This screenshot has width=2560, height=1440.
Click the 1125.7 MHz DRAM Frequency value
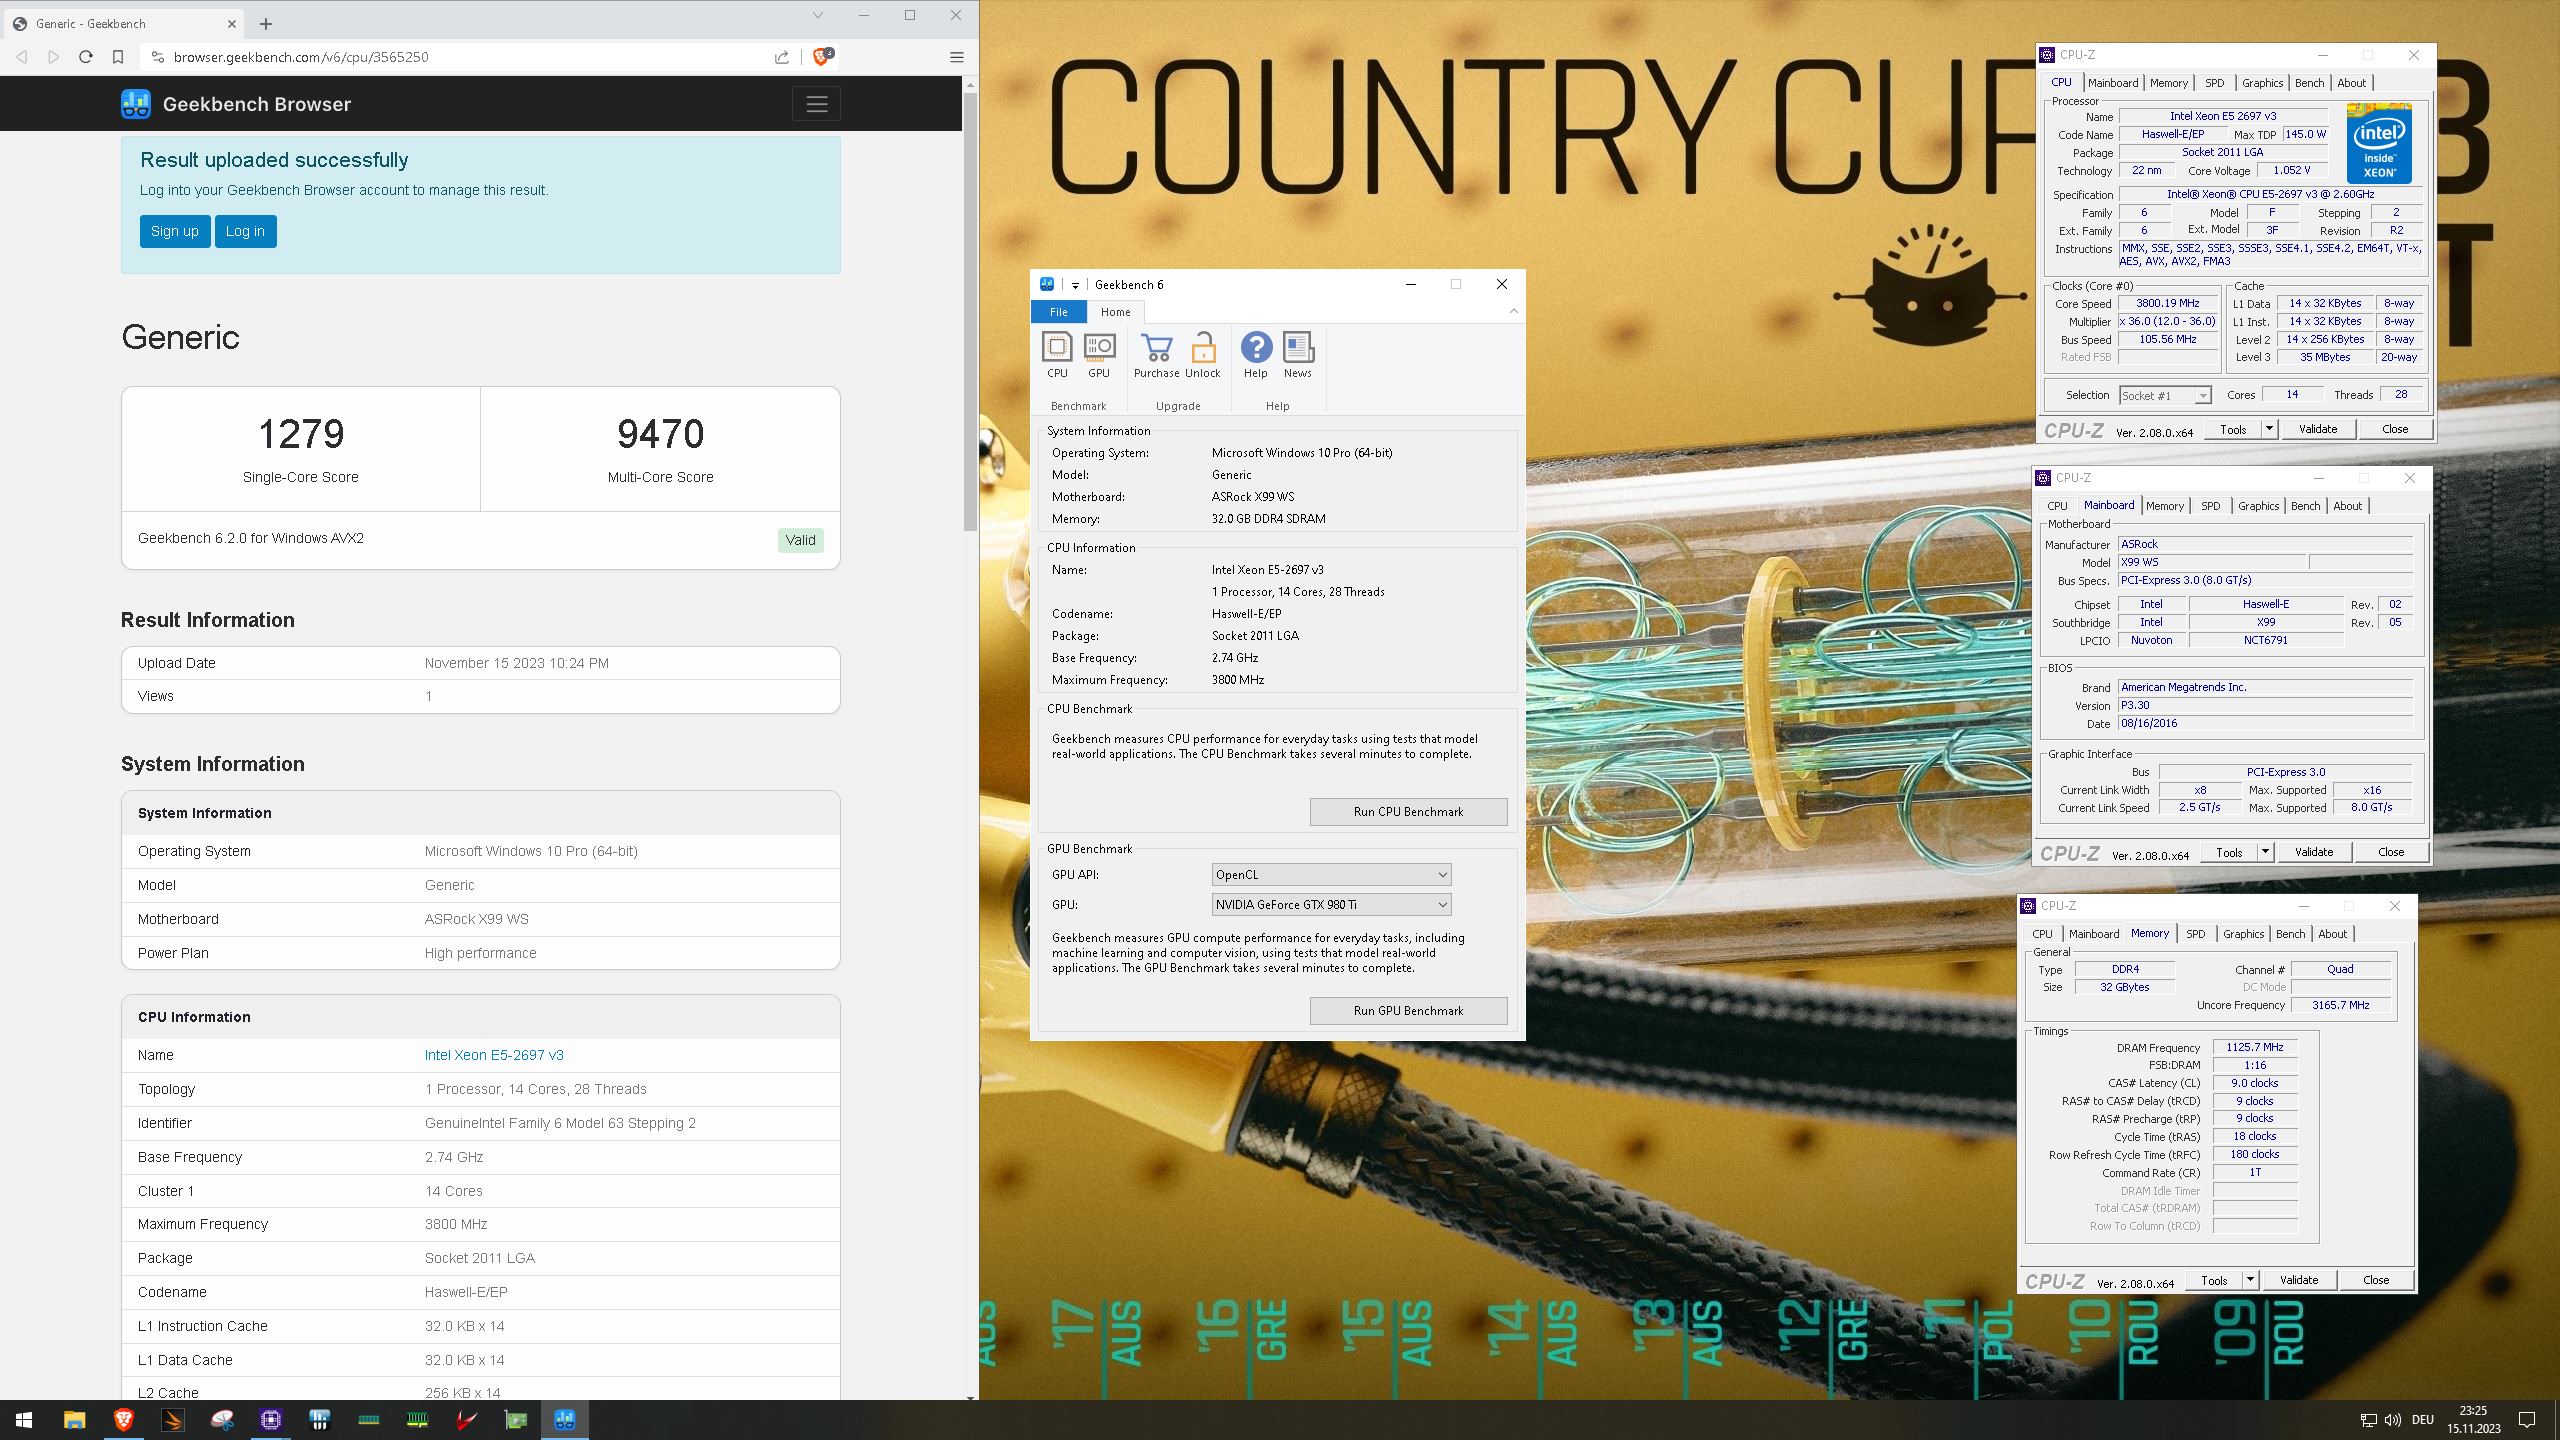(x=2255, y=1047)
